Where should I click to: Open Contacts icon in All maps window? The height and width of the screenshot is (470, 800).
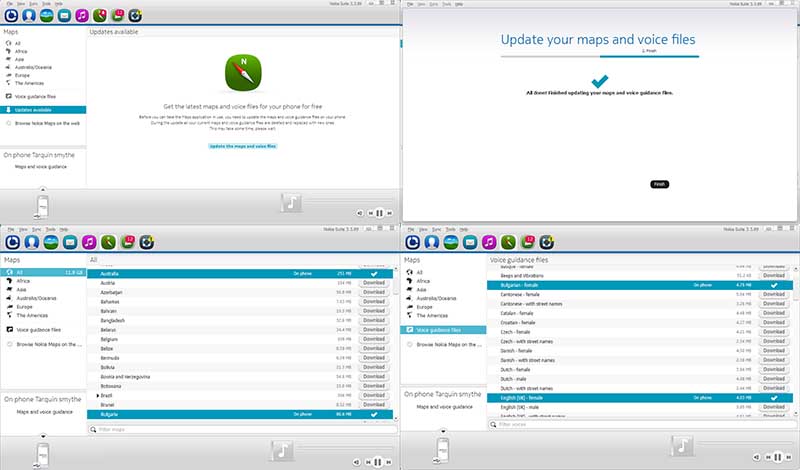click(32, 242)
